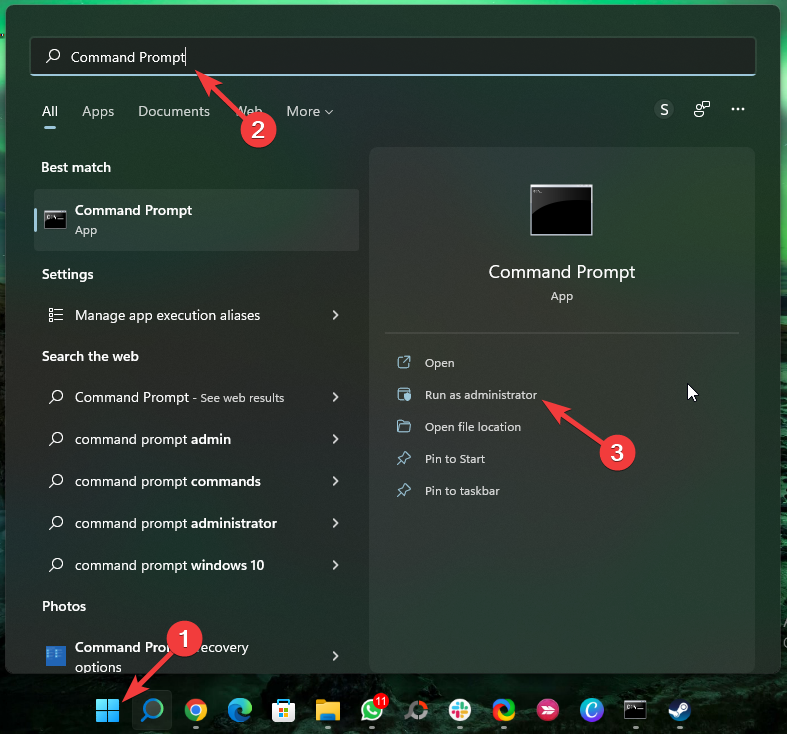Open File Explorer from the taskbar
This screenshot has width=787, height=734.
328,710
